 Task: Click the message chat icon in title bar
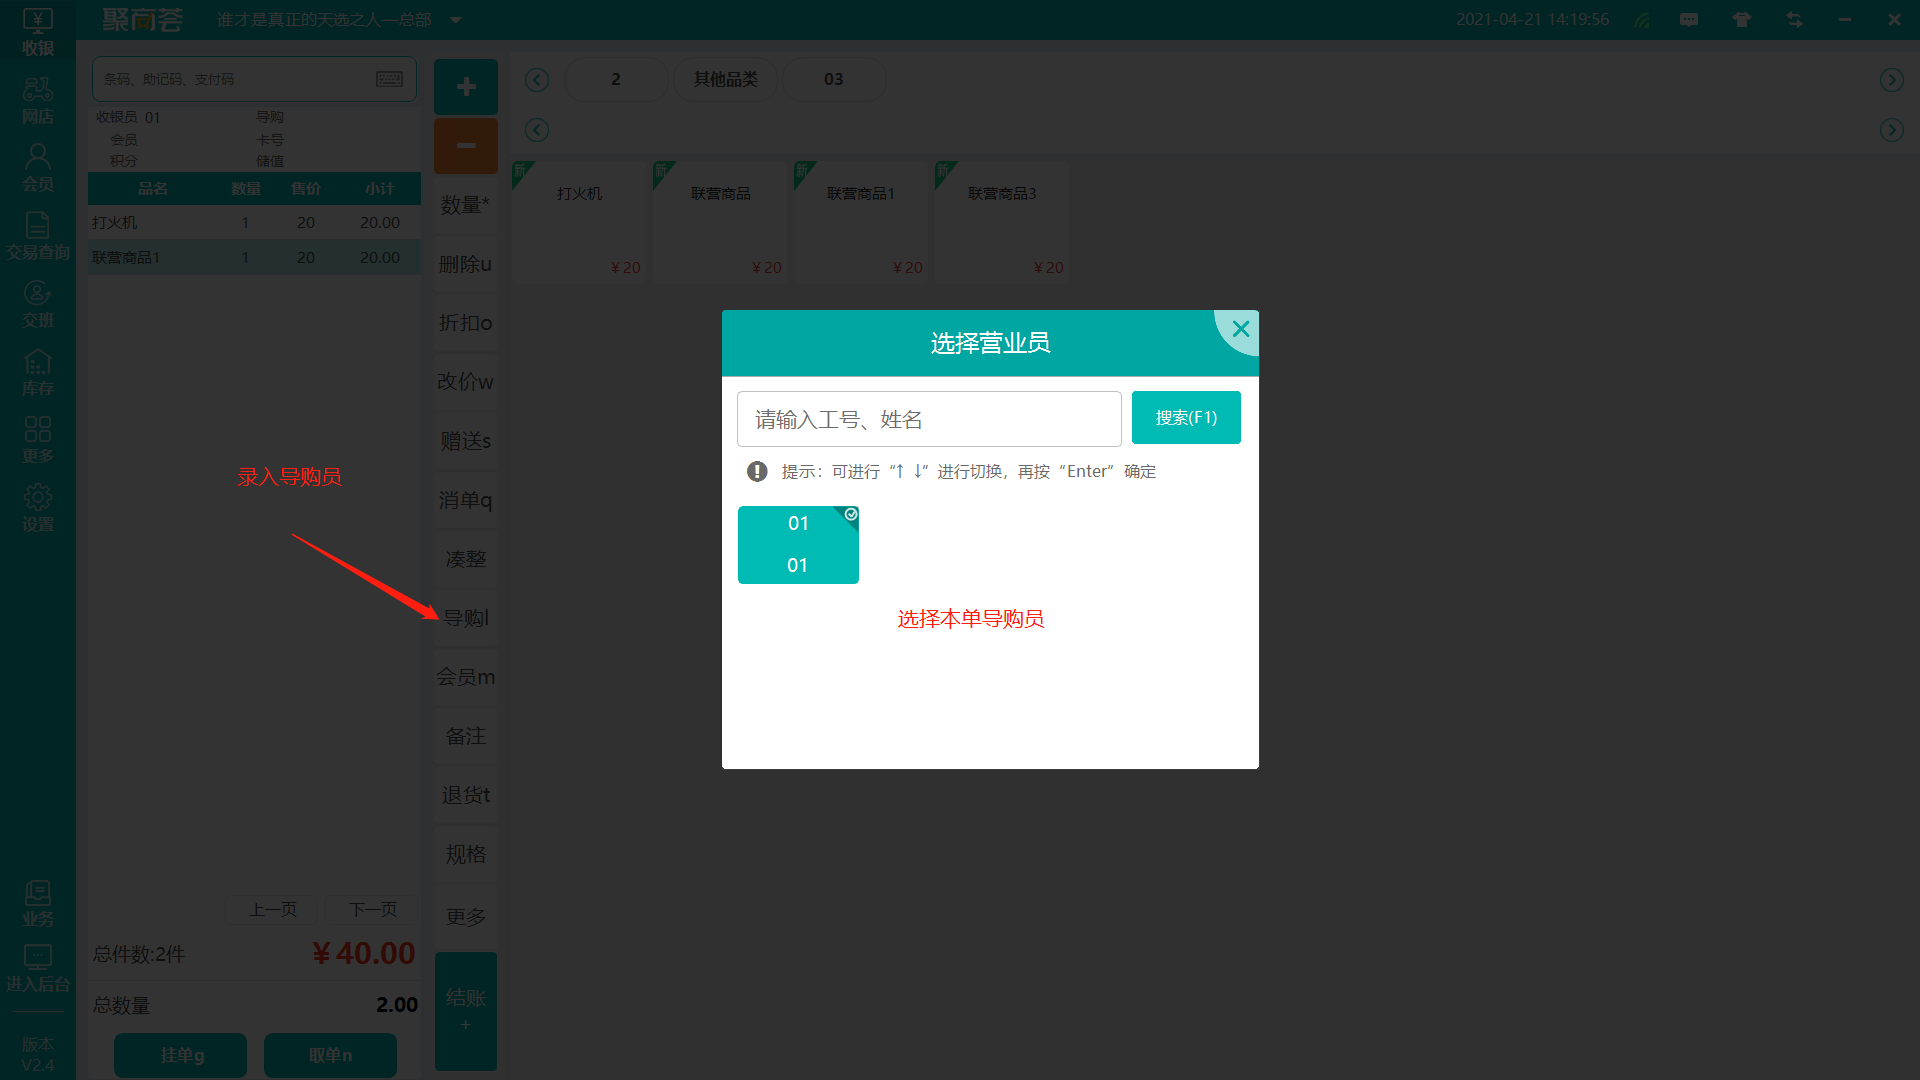(x=1689, y=20)
